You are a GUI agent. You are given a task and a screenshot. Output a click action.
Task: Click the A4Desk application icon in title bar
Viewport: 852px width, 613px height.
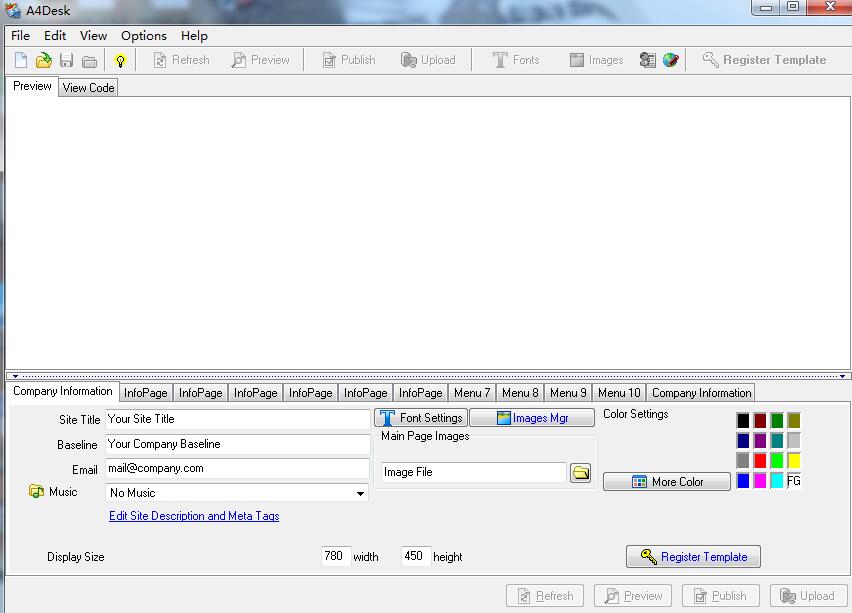[13, 10]
